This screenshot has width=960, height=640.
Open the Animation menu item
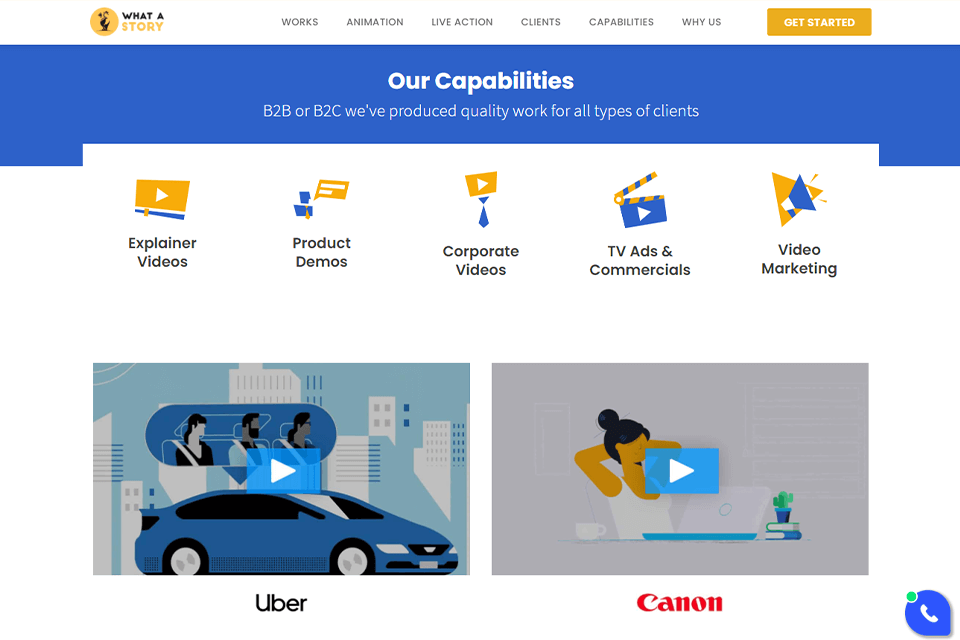tap(375, 22)
